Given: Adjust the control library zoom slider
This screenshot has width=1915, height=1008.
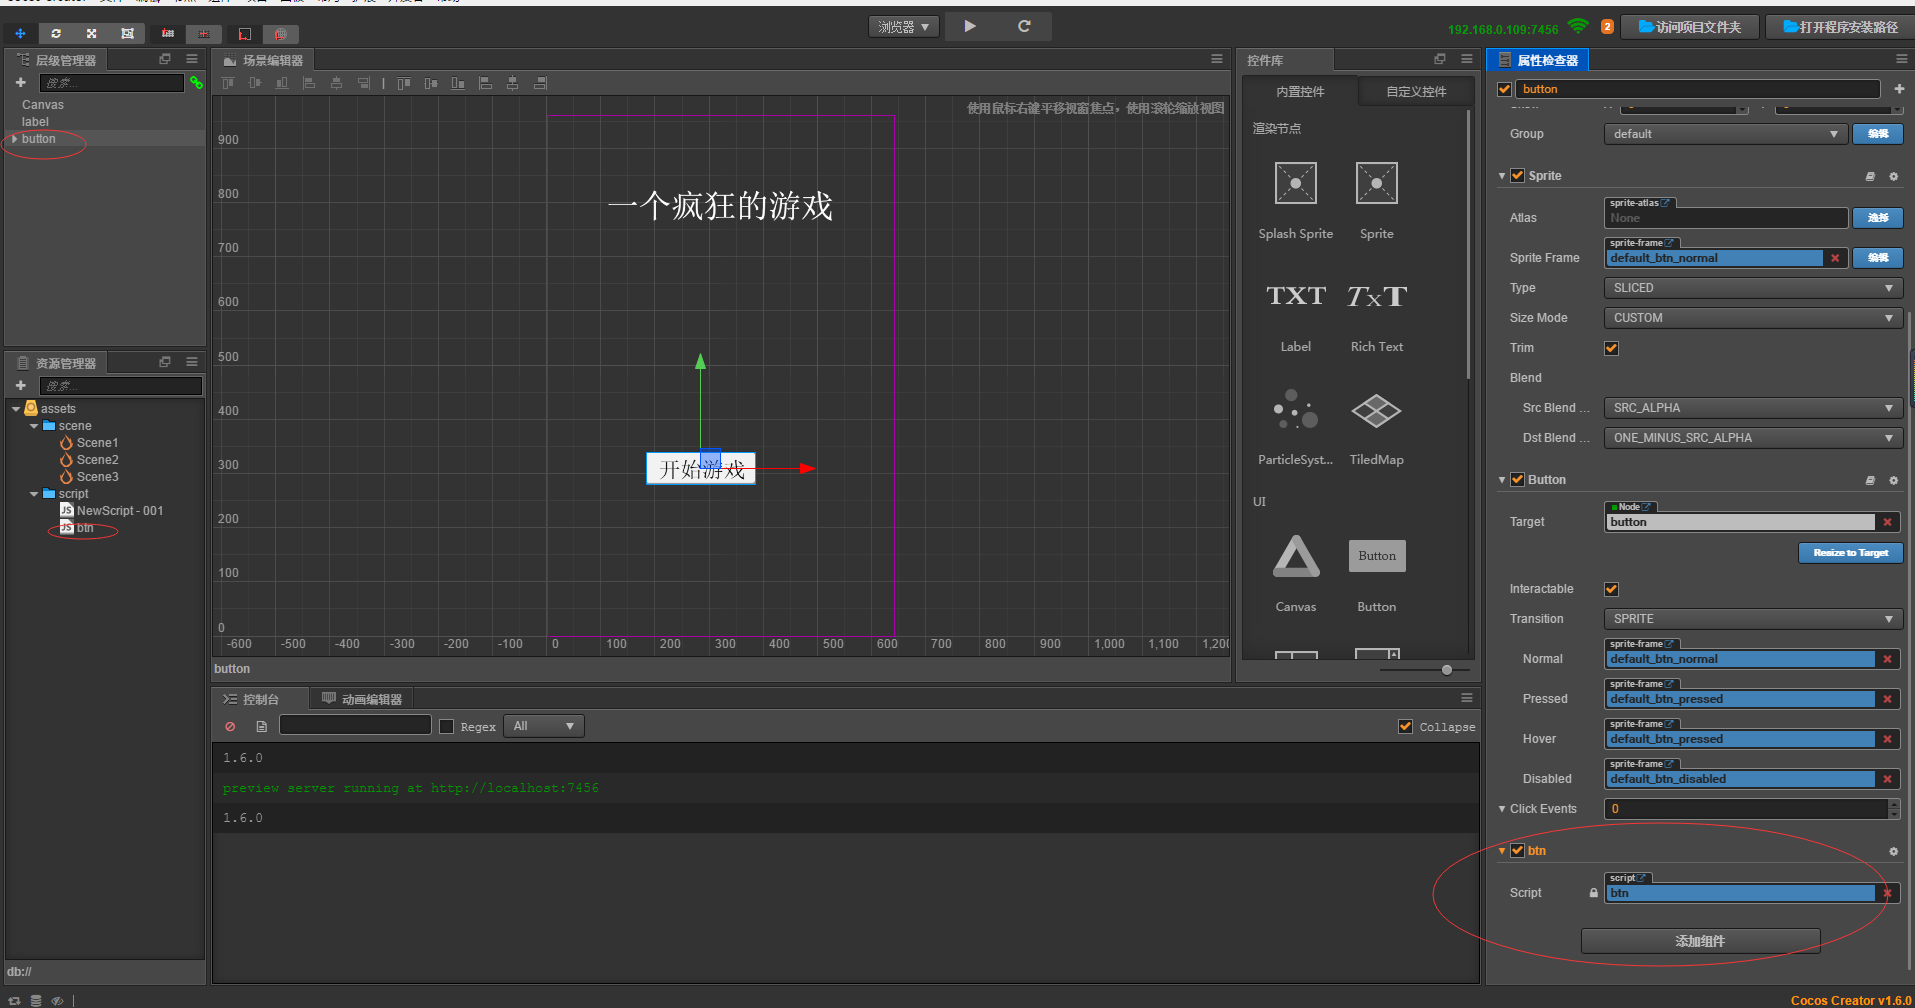Looking at the screenshot, I should click(x=1446, y=670).
